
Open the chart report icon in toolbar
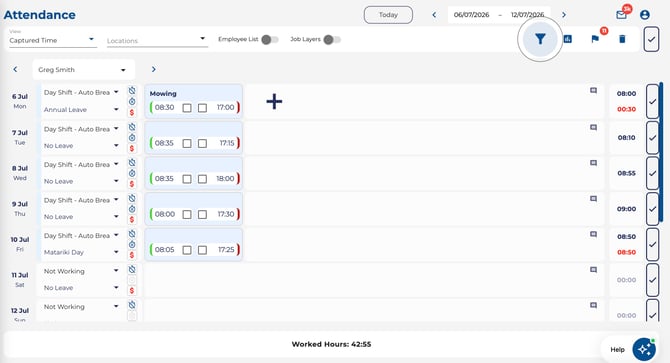[x=567, y=39]
